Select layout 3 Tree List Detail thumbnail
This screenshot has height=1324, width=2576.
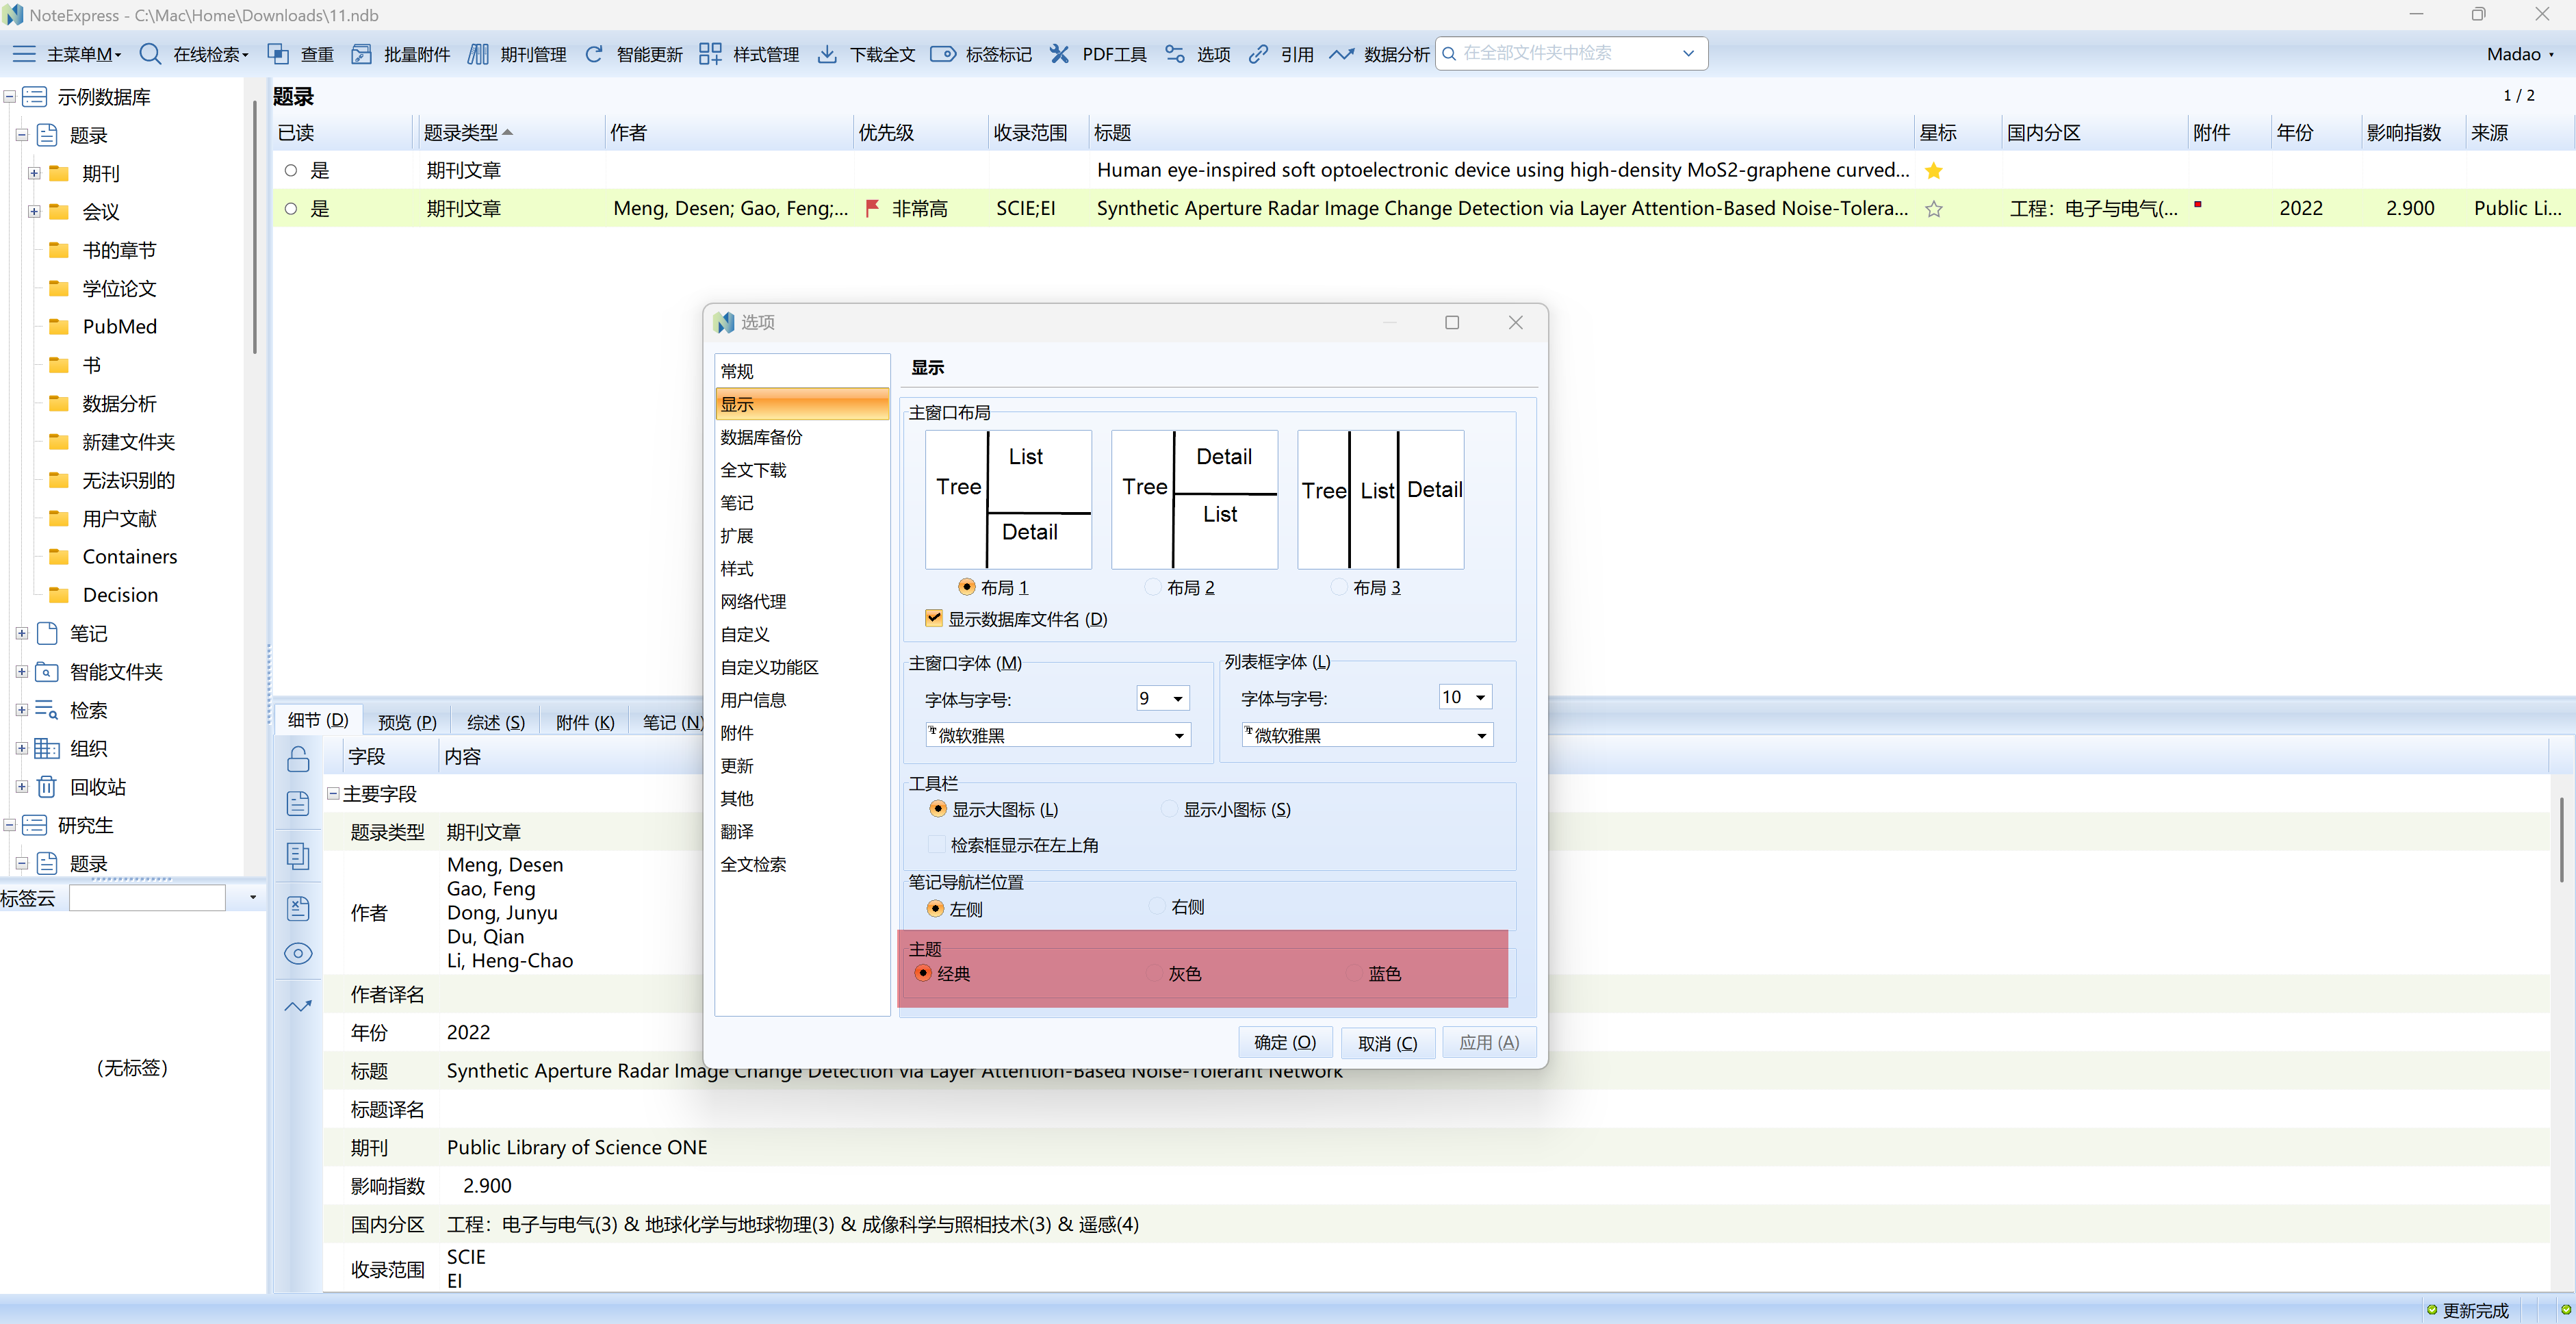[1380, 499]
